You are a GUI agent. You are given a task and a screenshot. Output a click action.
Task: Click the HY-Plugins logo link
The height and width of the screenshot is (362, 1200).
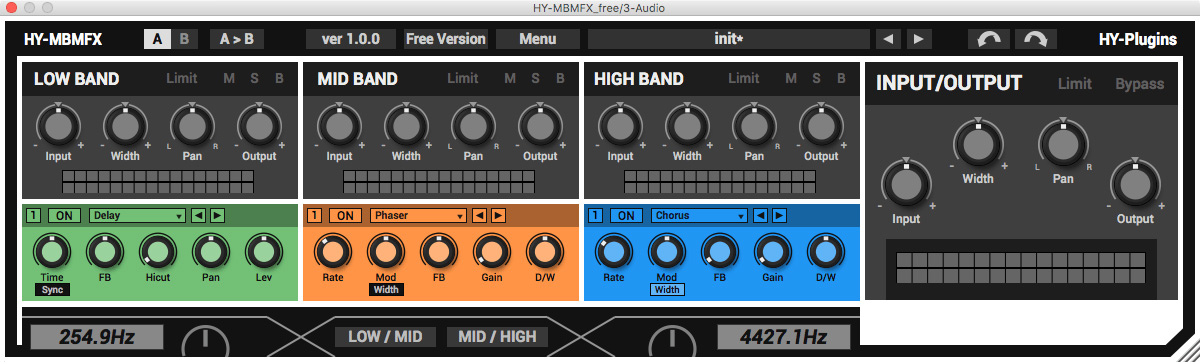tap(1137, 40)
